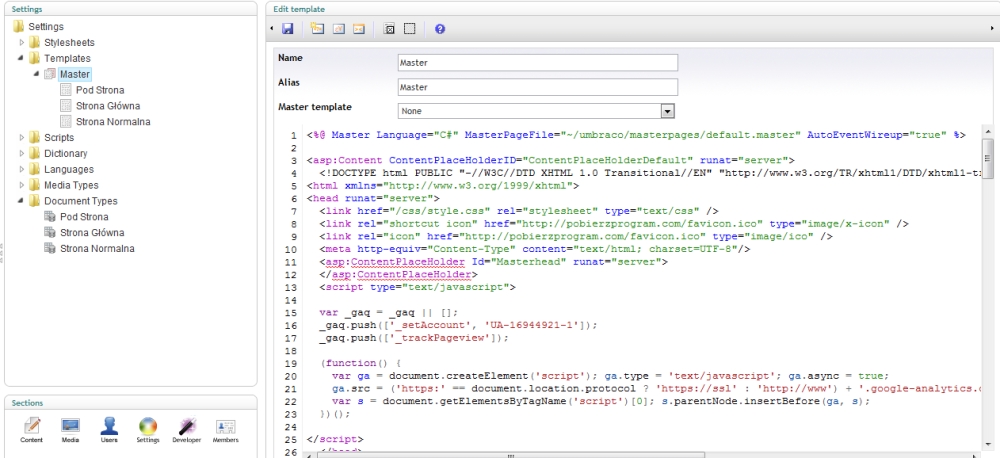Image resolution: width=1000 pixels, height=458 pixels.
Task: Insert content area placeholder toolbar icon
Action: coord(389,29)
